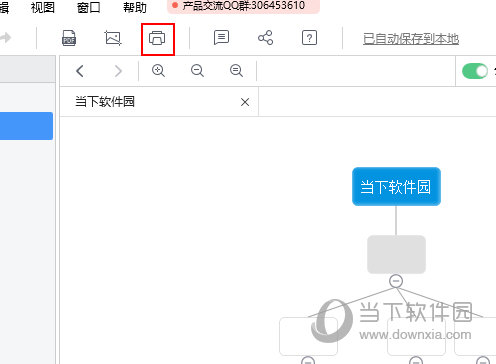Zoom in with the plus magnifier
The image size is (496, 364).
click(158, 71)
